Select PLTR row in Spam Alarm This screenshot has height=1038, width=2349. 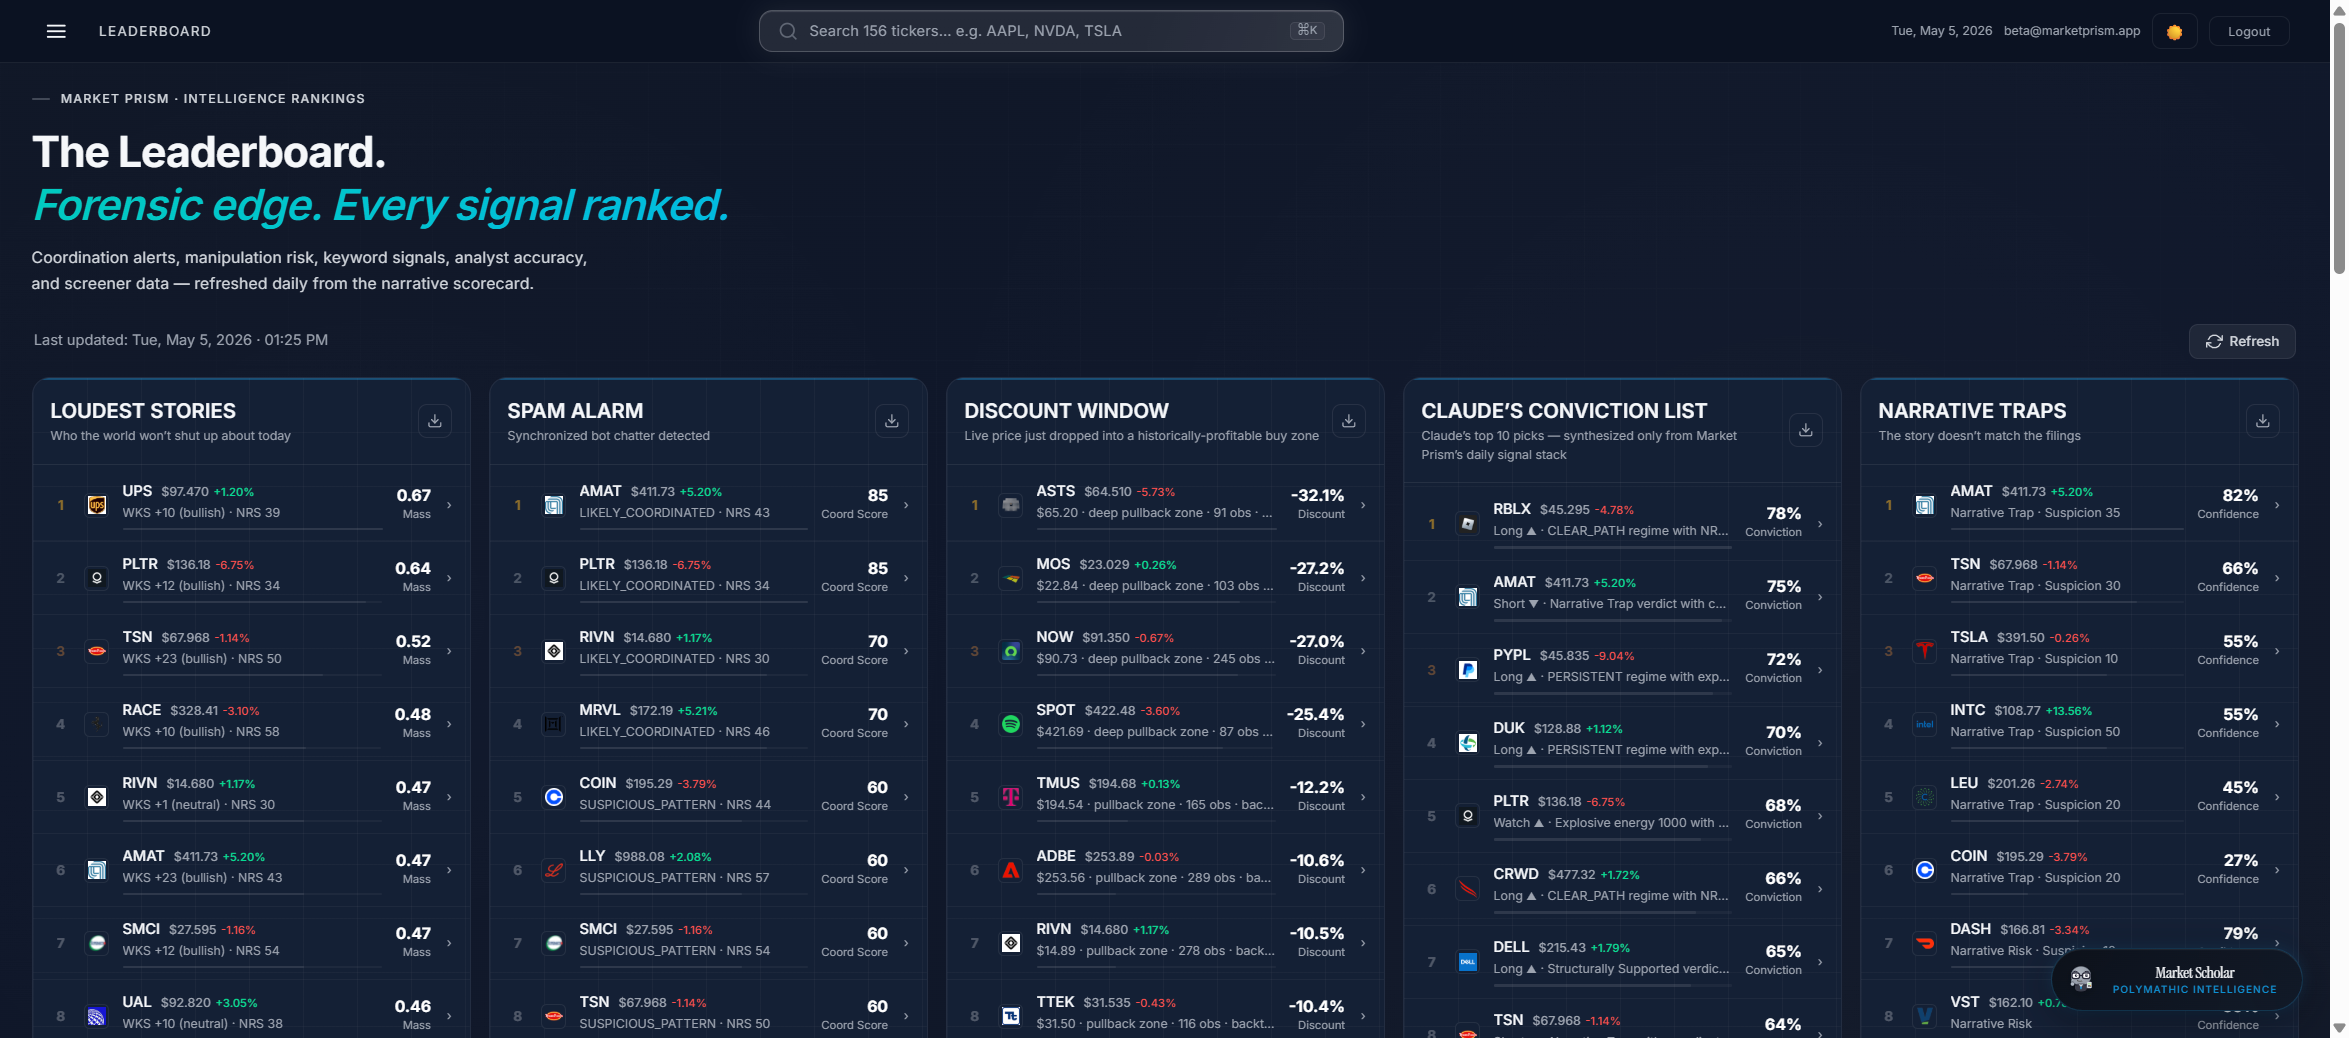click(x=708, y=578)
